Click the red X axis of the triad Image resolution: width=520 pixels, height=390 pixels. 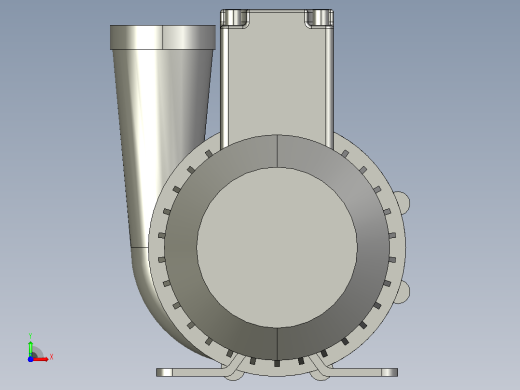tap(41, 359)
